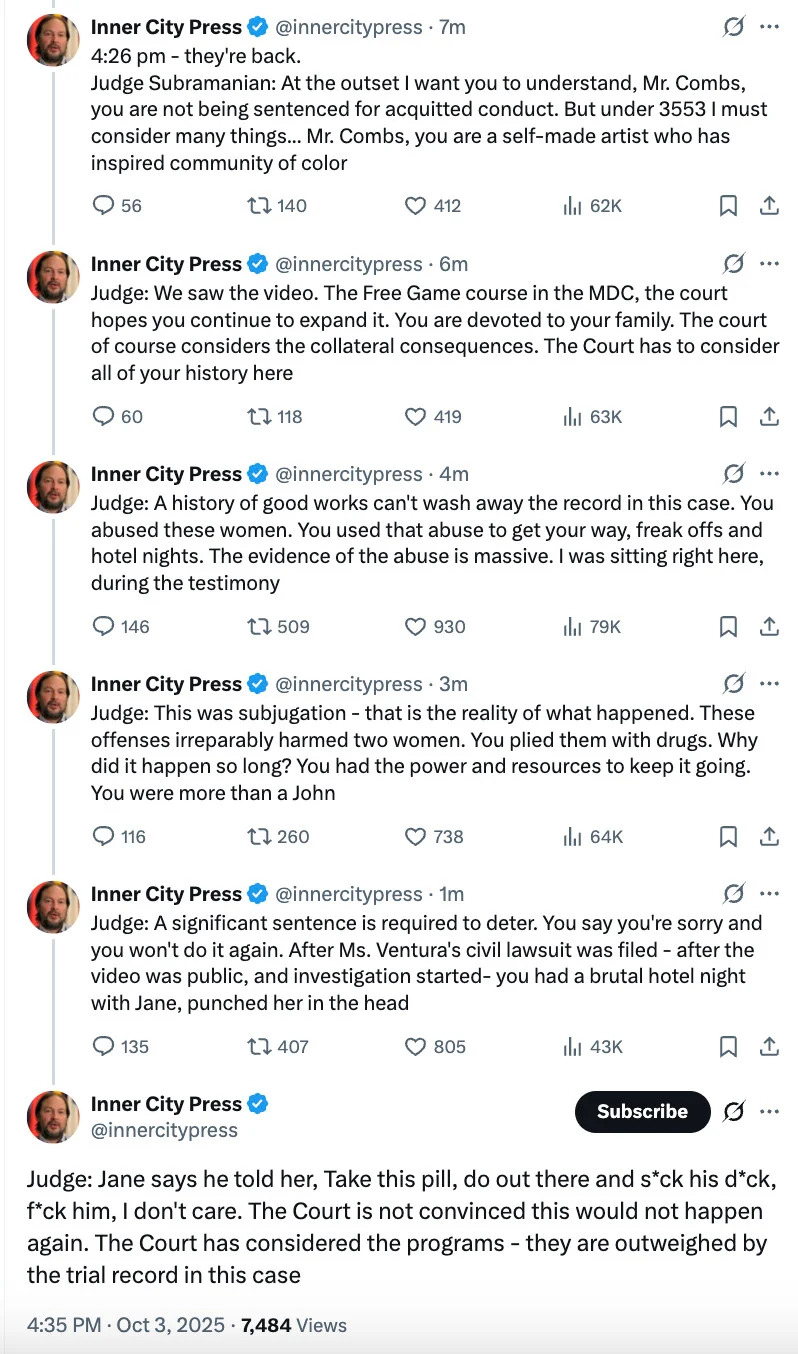Open more options beside Subscribe button
The image size is (798, 1354).
(769, 1111)
